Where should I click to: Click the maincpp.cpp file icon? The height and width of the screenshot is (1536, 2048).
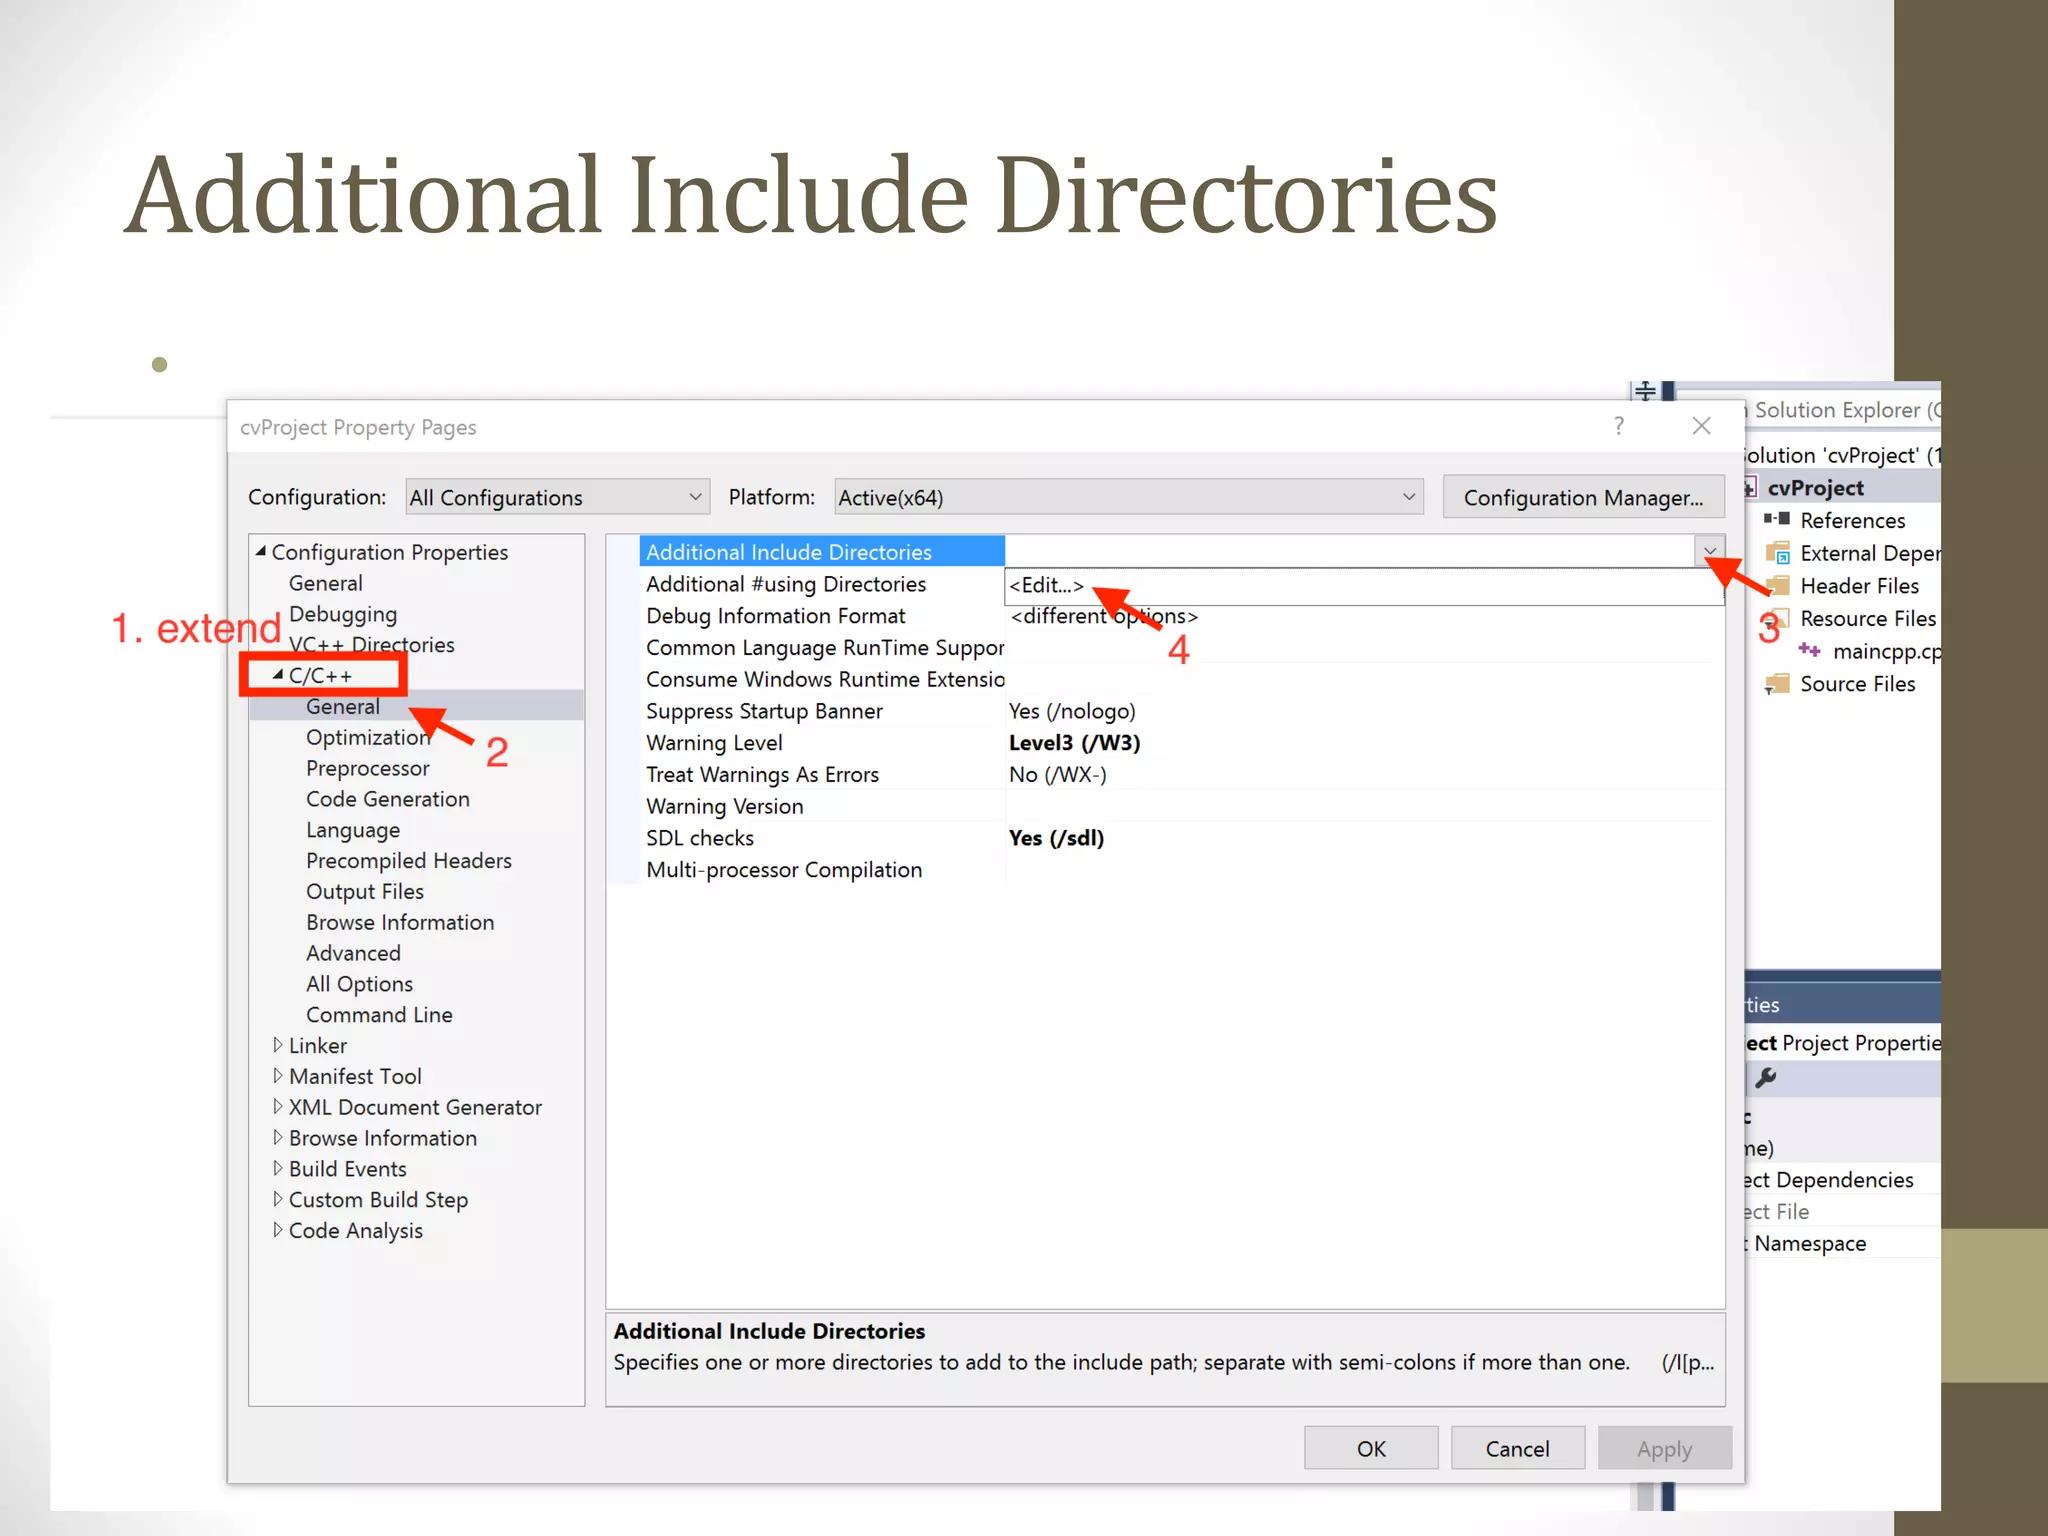point(1809,651)
